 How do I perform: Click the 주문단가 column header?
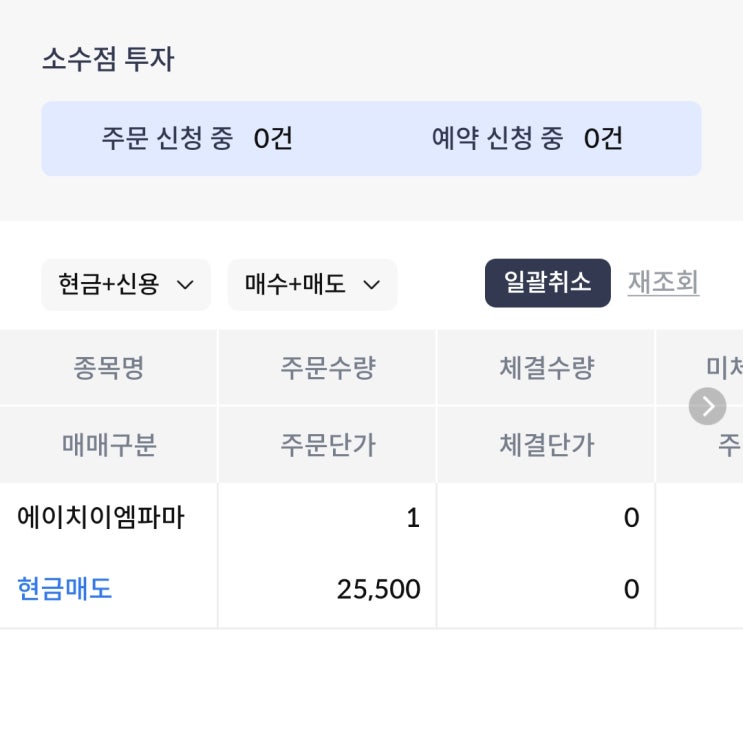(327, 445)
